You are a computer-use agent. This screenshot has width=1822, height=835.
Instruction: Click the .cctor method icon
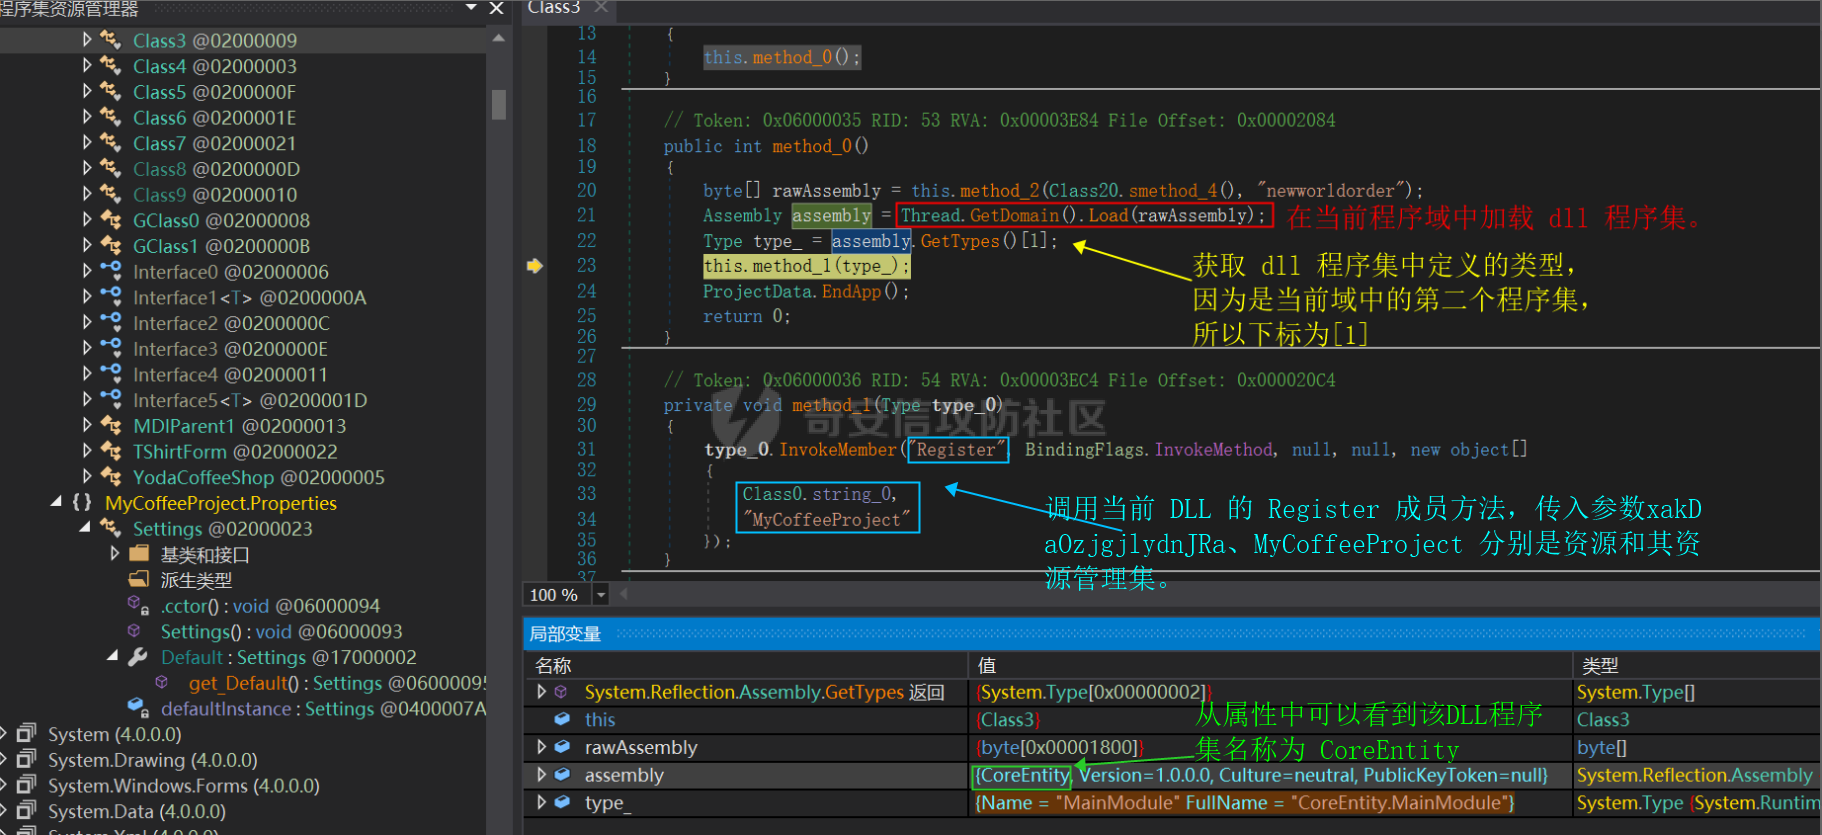click(138, 605)
